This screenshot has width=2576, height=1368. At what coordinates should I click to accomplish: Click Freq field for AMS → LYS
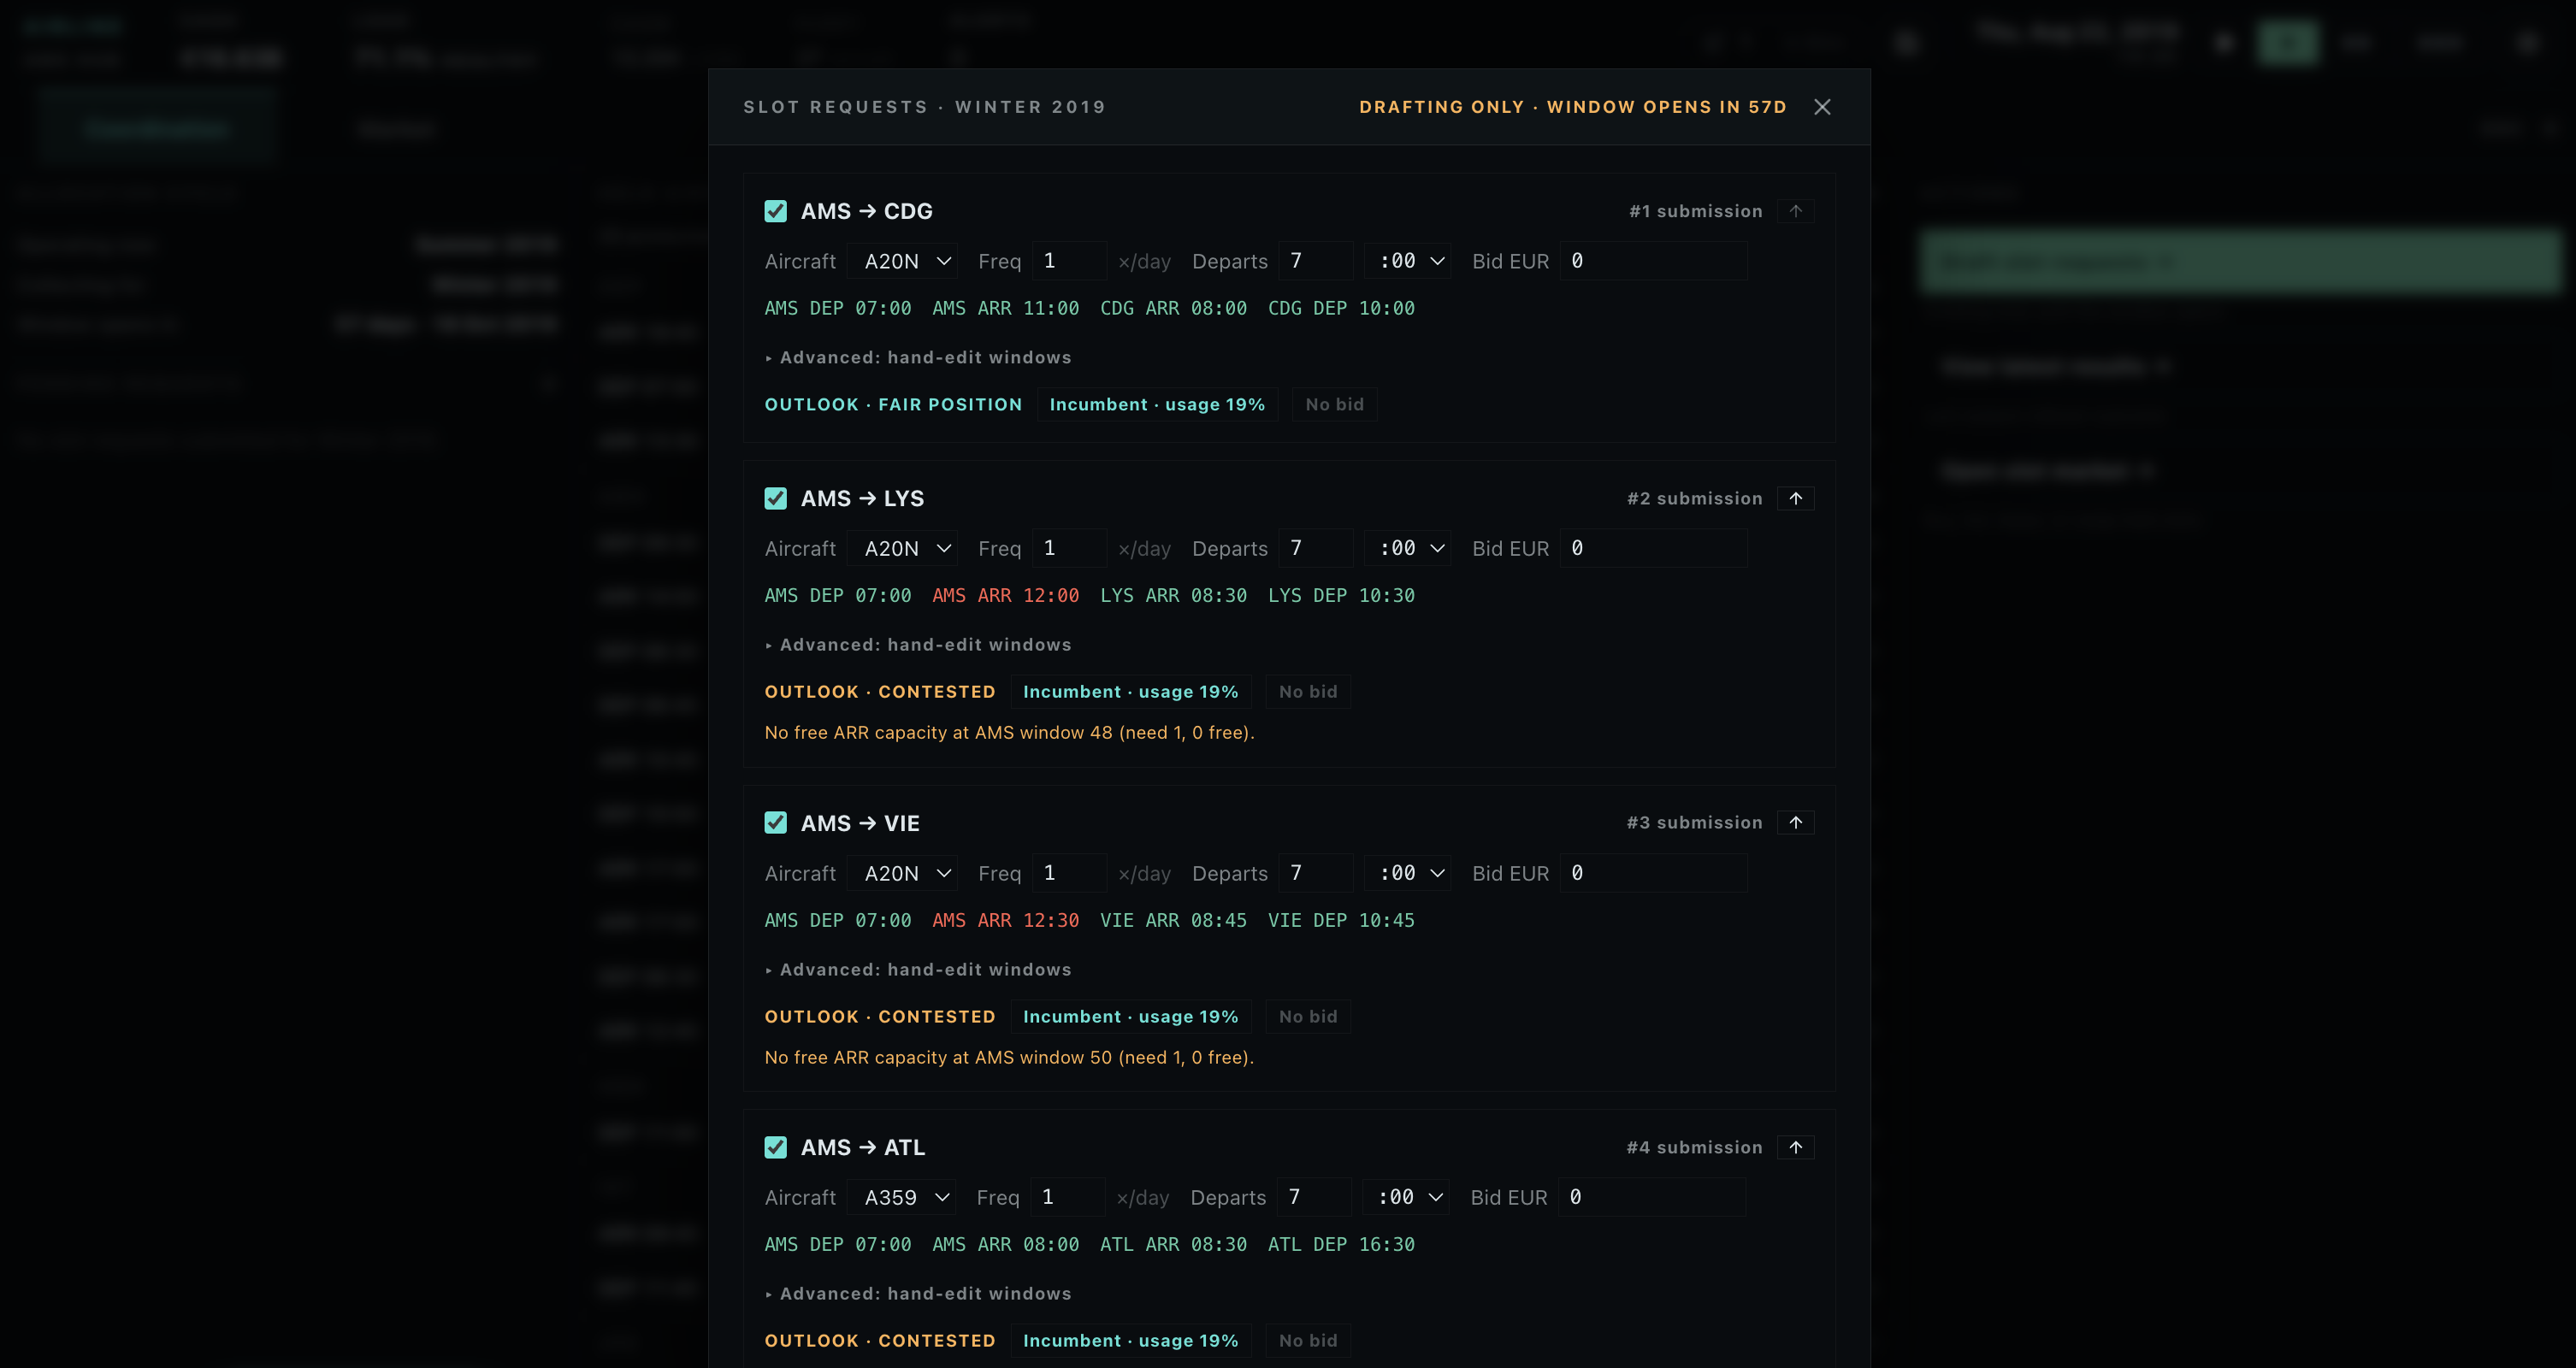[x=1069, y=548]
